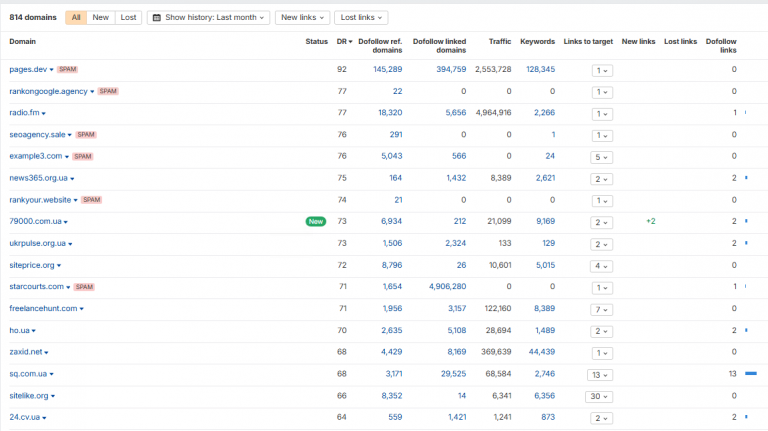Expand the caret next to rankyour.website
Viewport: 768px width, 431px height.
(75, 200)
